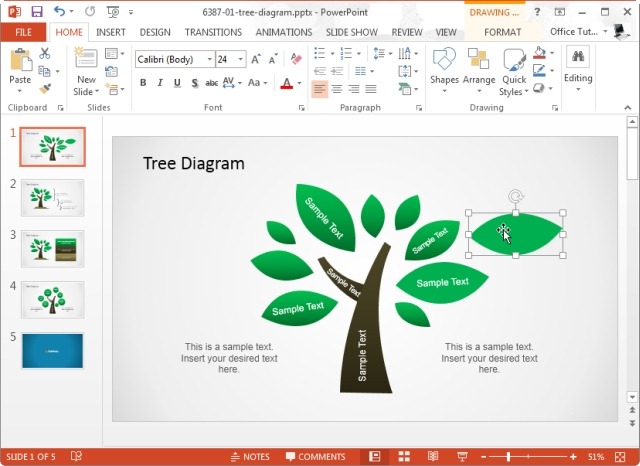Undo the last action
This screenshot has height=466, width=640.
point(60,11)
